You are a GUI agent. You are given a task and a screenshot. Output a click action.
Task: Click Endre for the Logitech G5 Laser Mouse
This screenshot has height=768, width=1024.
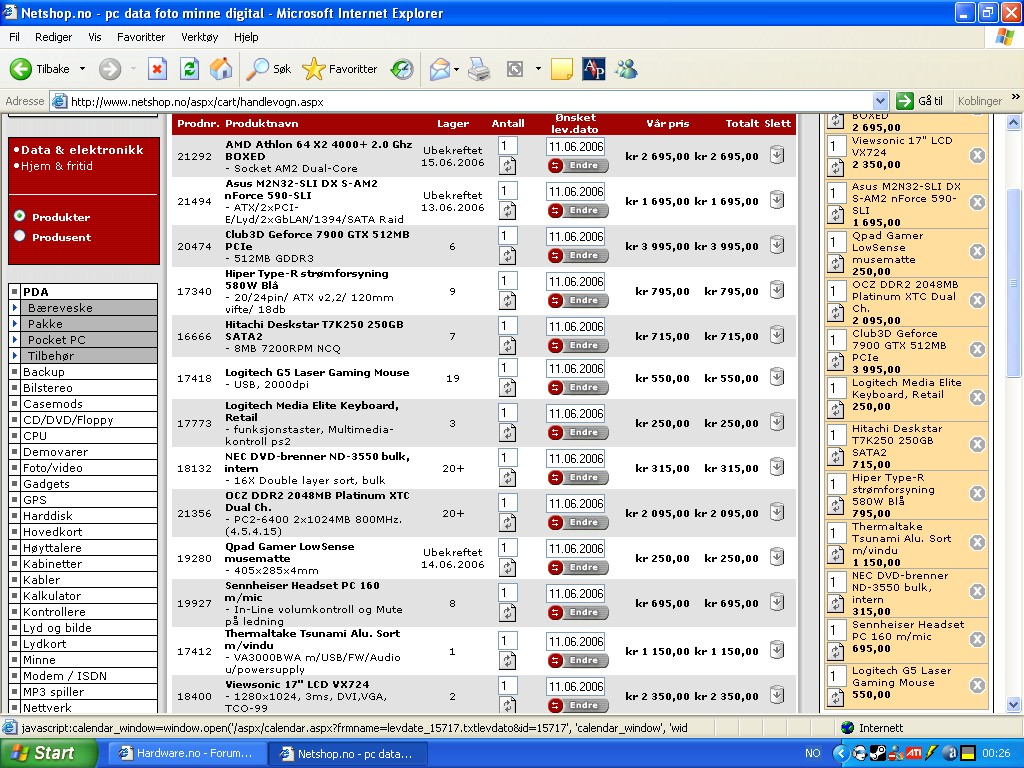pos(578,388)
